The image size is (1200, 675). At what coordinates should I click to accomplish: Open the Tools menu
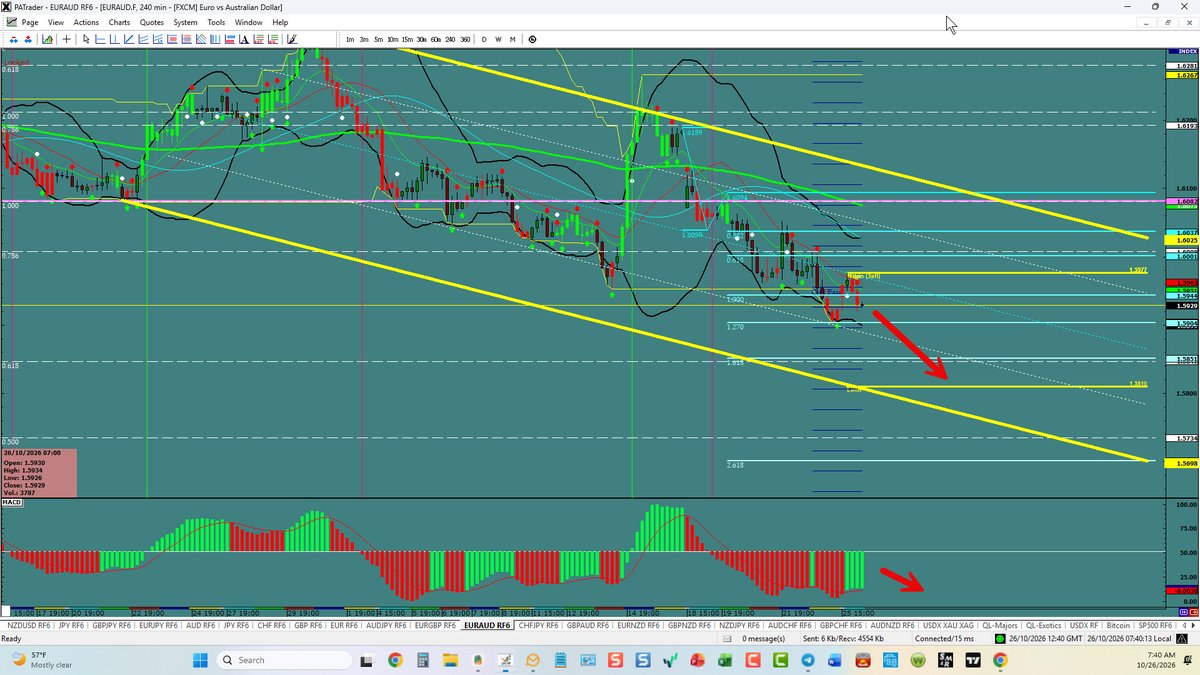216,22
